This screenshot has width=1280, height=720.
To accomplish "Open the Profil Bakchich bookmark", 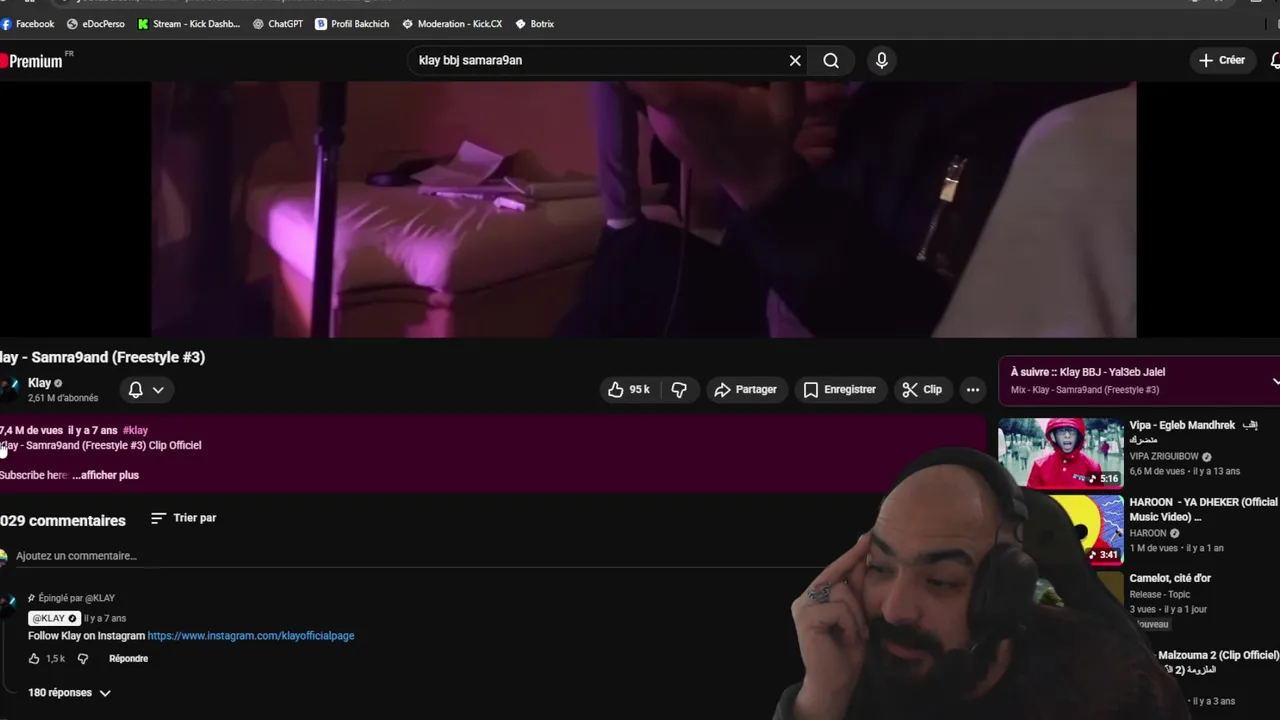I will [352, 24].
